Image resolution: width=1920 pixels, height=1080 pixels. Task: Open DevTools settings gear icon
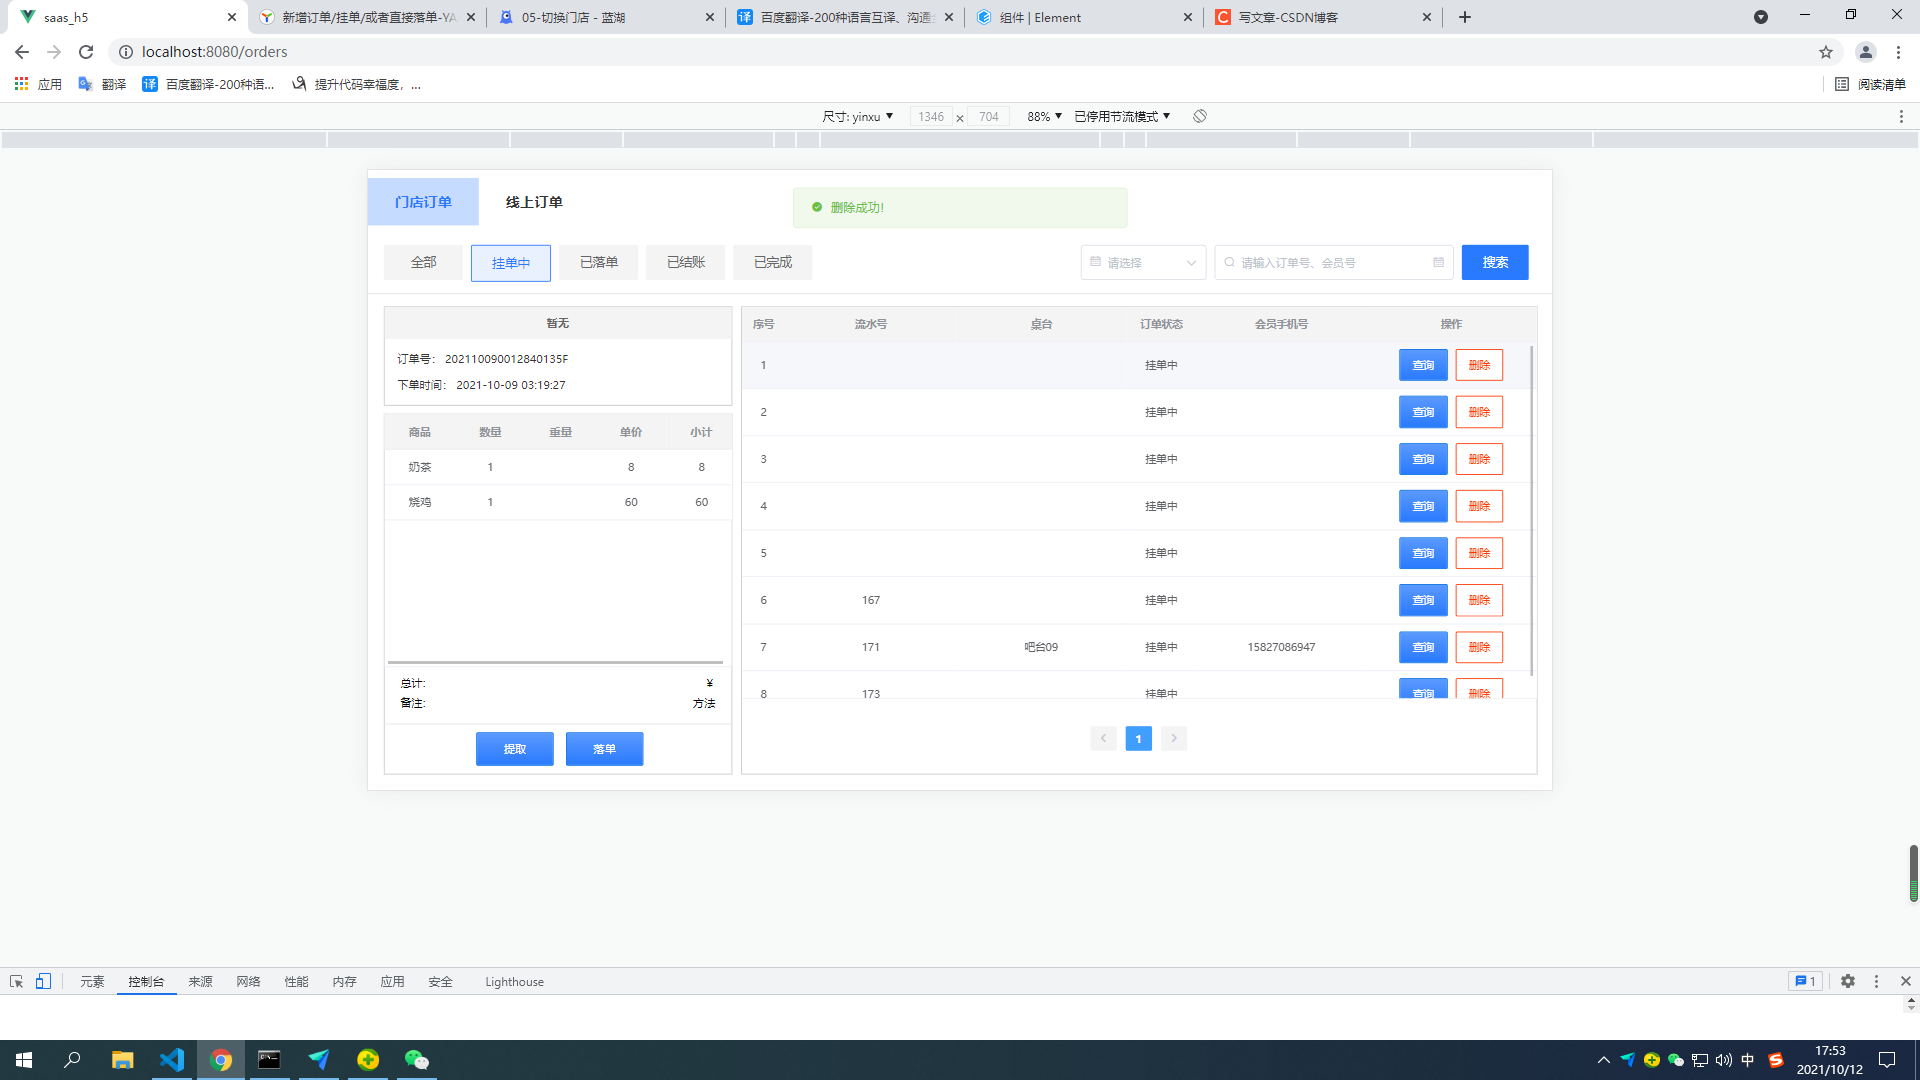1847,981
